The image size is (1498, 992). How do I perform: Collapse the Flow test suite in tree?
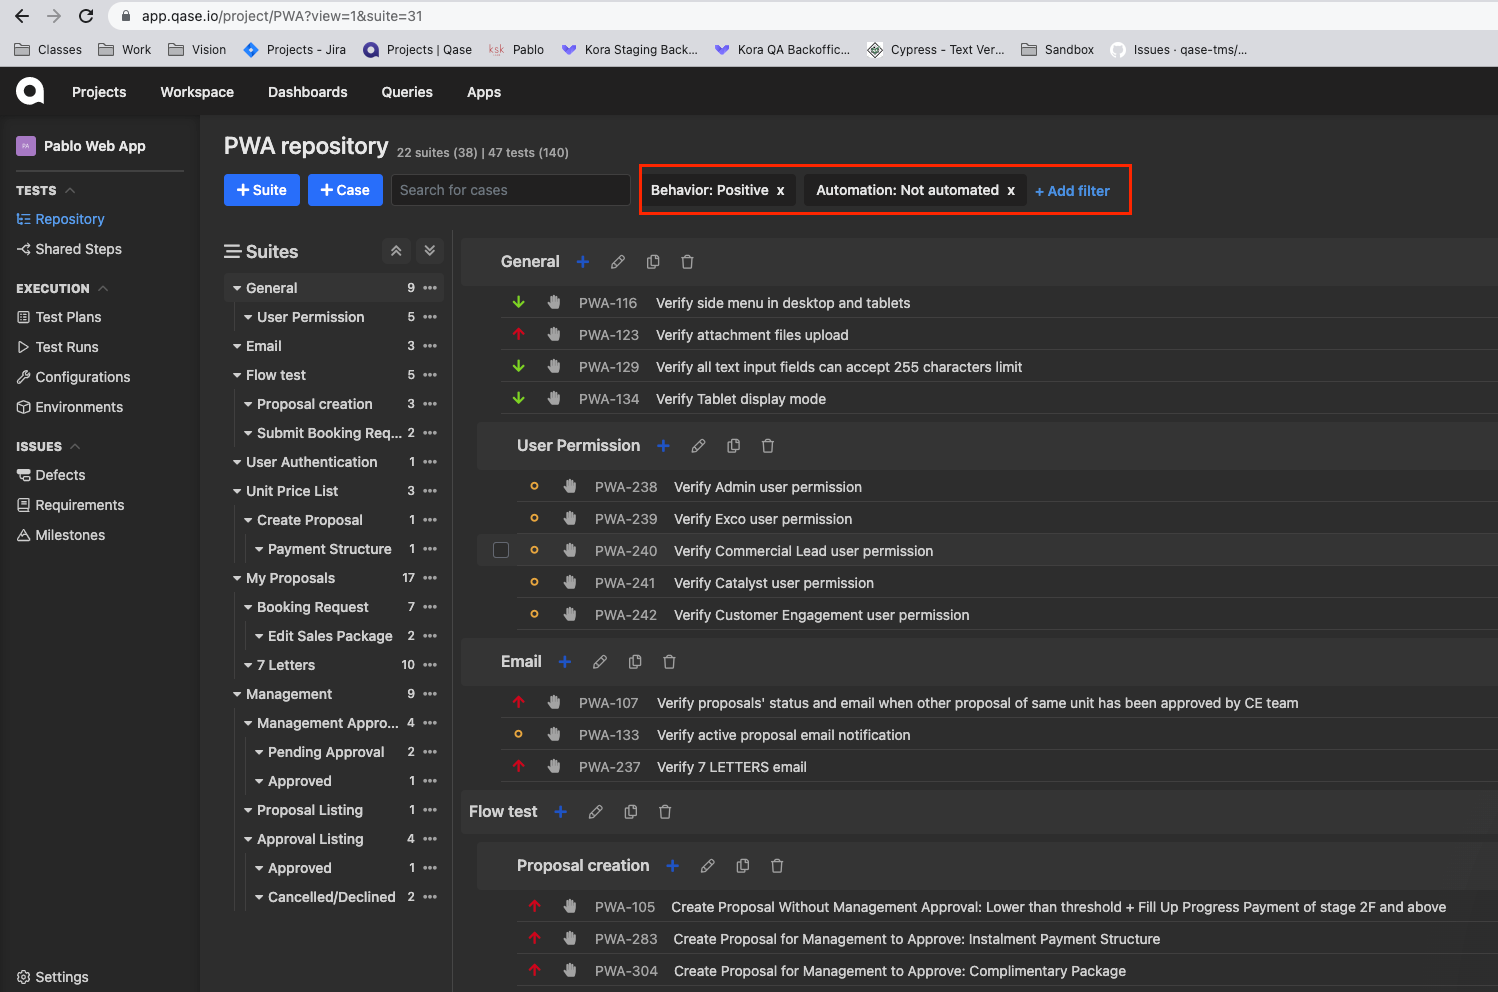(x=237, y=375)
